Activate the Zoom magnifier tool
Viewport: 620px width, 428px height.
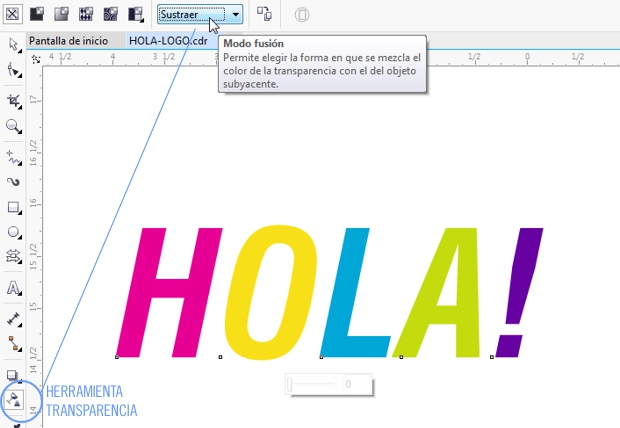[14, 127]
